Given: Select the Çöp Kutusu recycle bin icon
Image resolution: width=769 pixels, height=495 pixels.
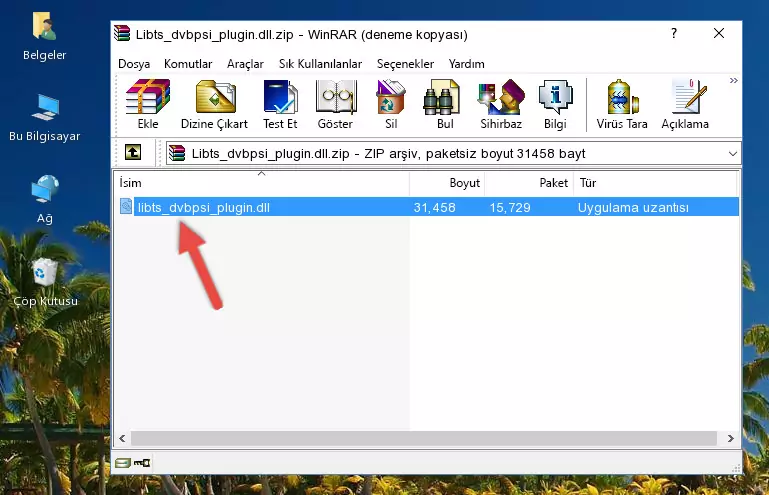Looking at the screenshot, I should pyautogui.click(x=45, y=282).
